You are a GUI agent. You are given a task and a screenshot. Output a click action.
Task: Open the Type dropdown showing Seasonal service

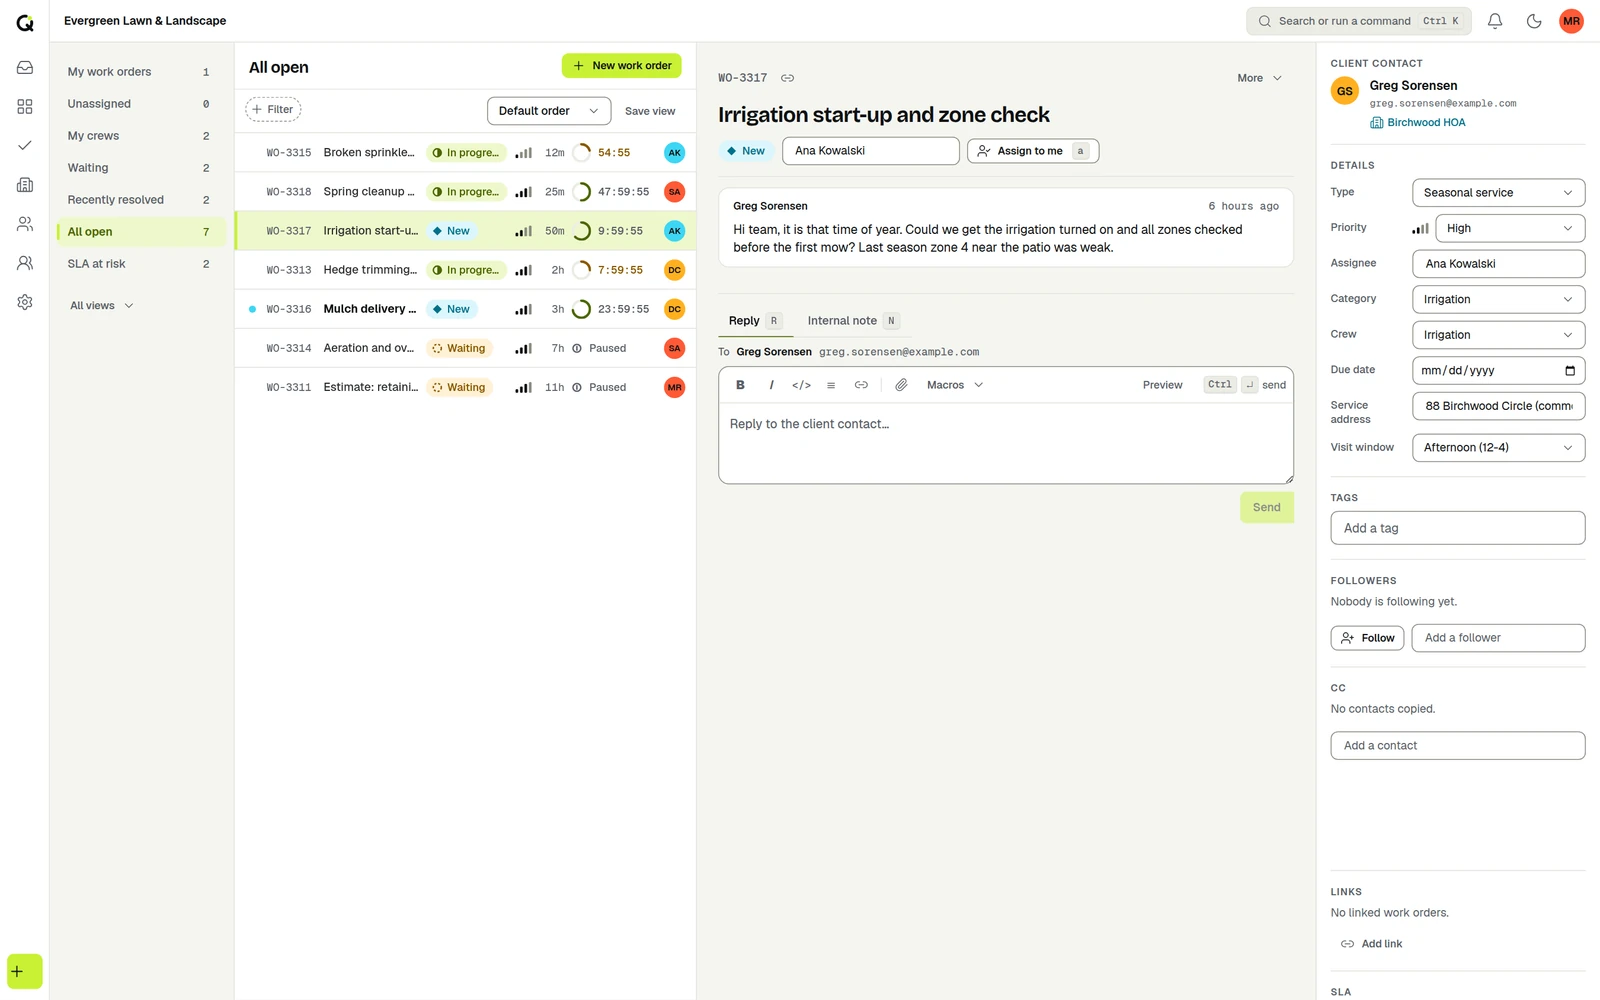(1498, 193)
